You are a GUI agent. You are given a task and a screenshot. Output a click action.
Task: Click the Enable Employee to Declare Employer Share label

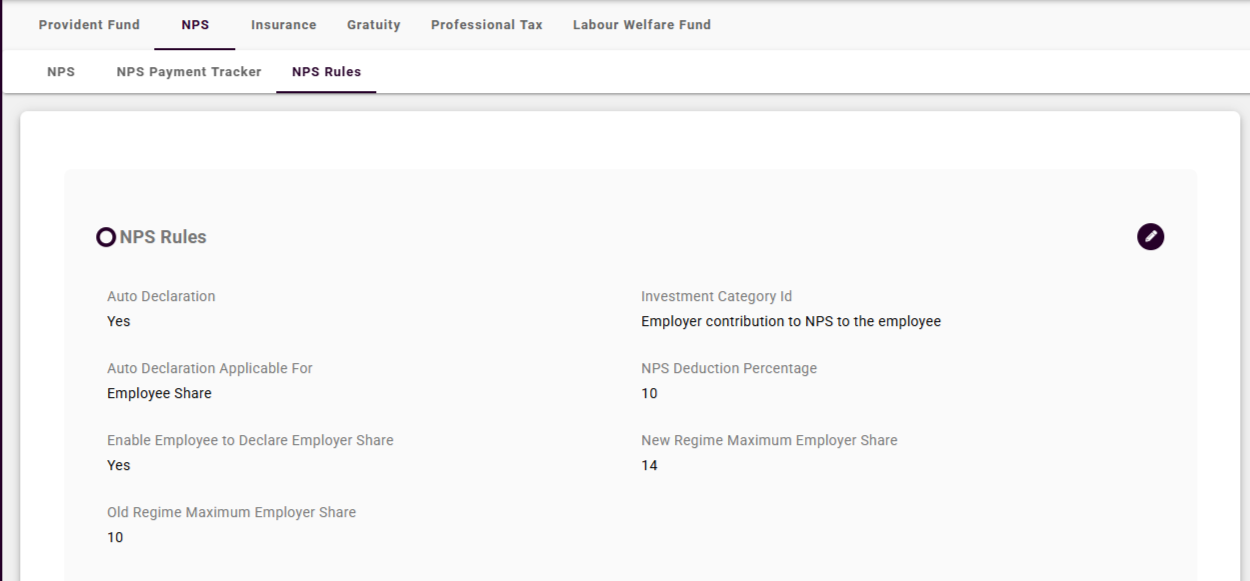(250, 441)
